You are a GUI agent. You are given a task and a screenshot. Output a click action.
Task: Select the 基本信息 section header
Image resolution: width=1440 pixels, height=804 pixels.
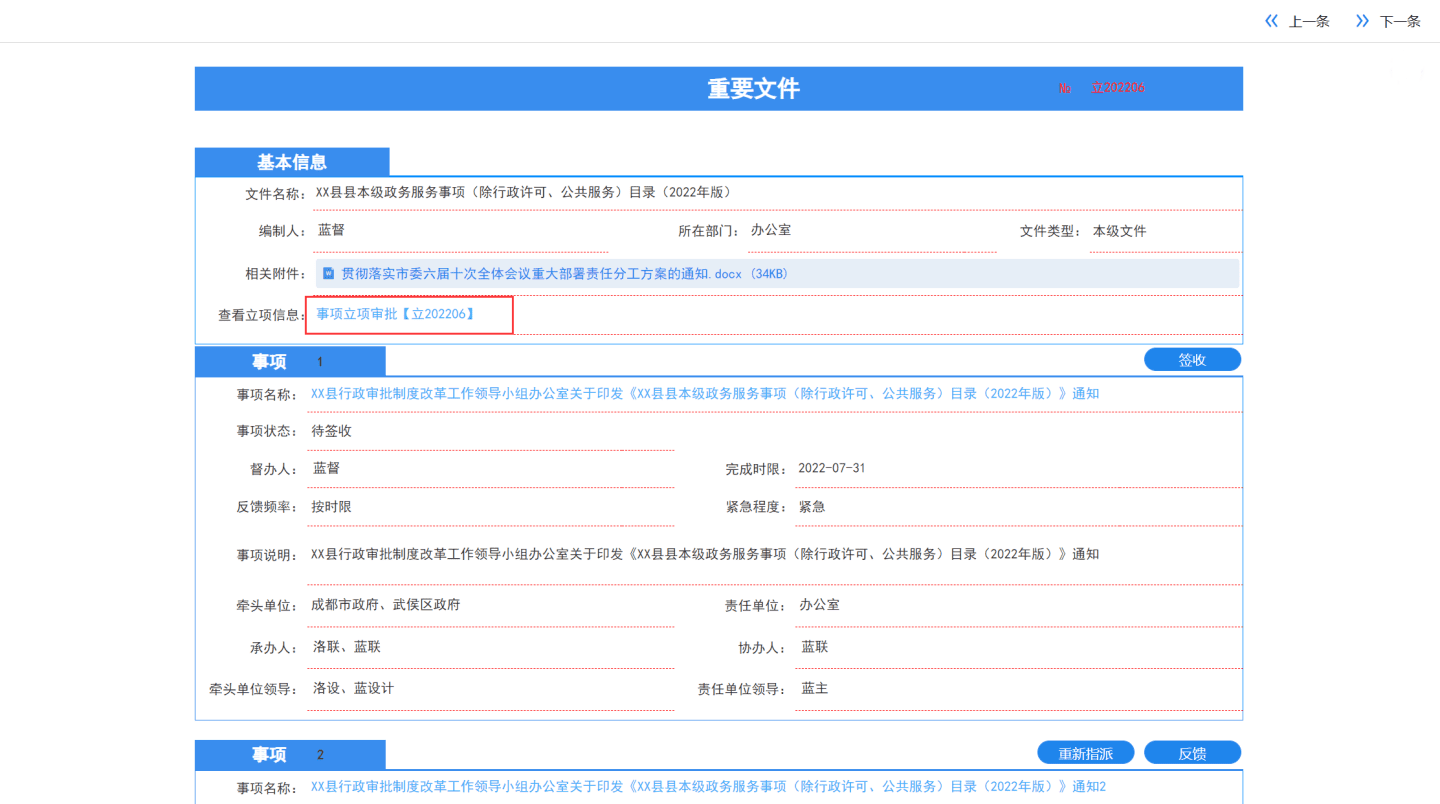[x=292, y=162]
